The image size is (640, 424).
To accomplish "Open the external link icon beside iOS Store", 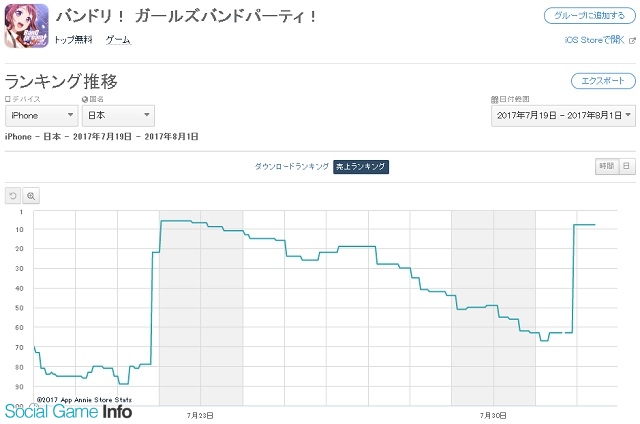I will tap(632, 40).
